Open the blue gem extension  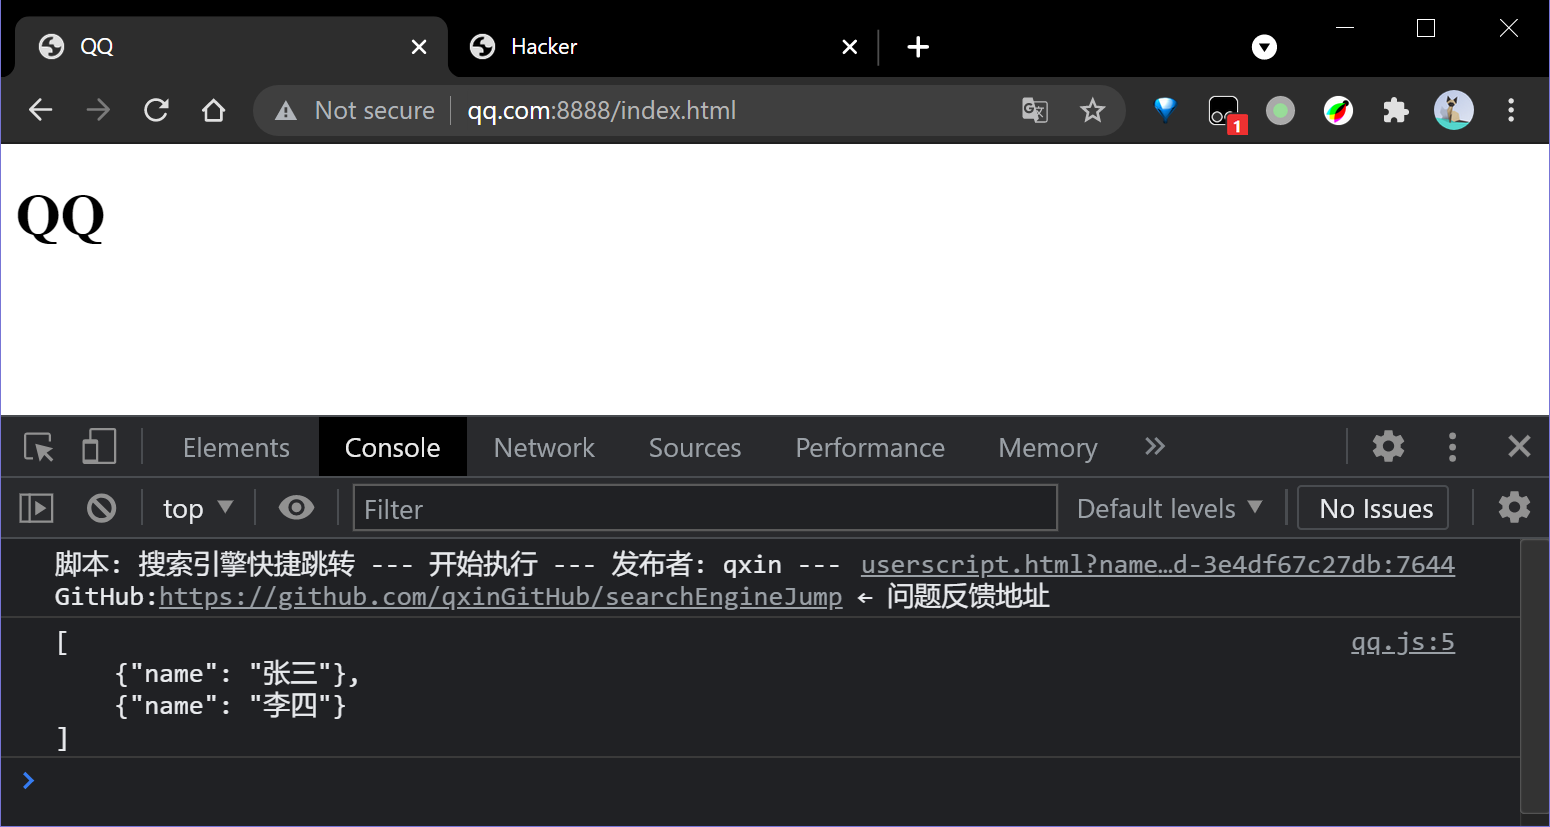[1165, 109]
